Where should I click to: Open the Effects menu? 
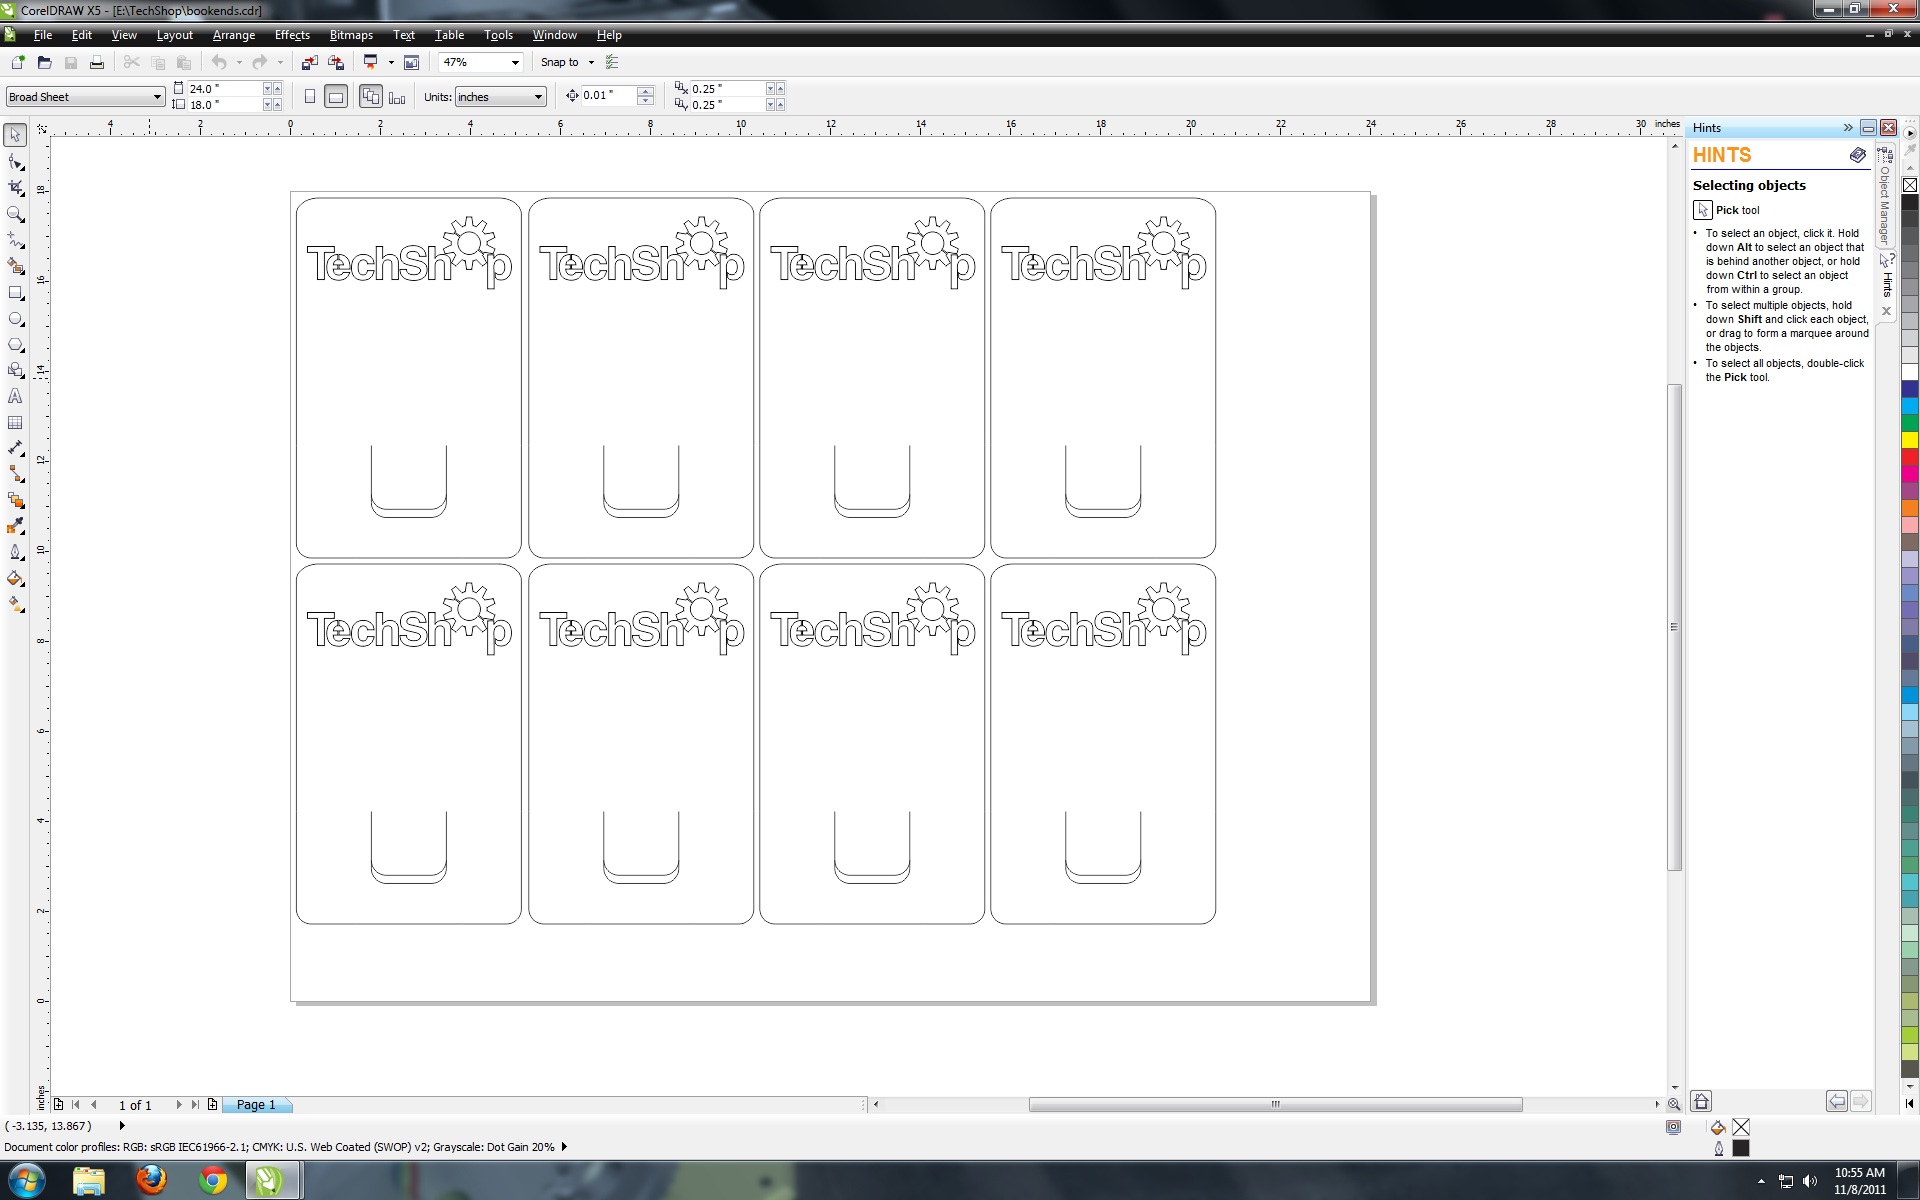[x=292, y=35]
